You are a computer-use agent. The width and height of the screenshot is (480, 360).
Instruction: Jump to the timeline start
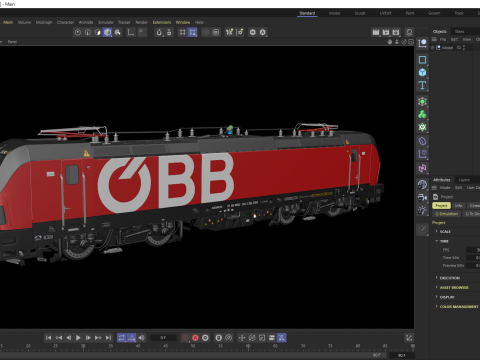click(x=48, y=338)
